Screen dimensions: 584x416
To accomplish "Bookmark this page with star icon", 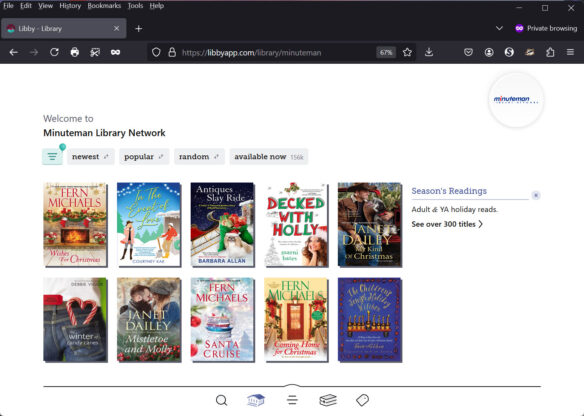I will [407, 53].
